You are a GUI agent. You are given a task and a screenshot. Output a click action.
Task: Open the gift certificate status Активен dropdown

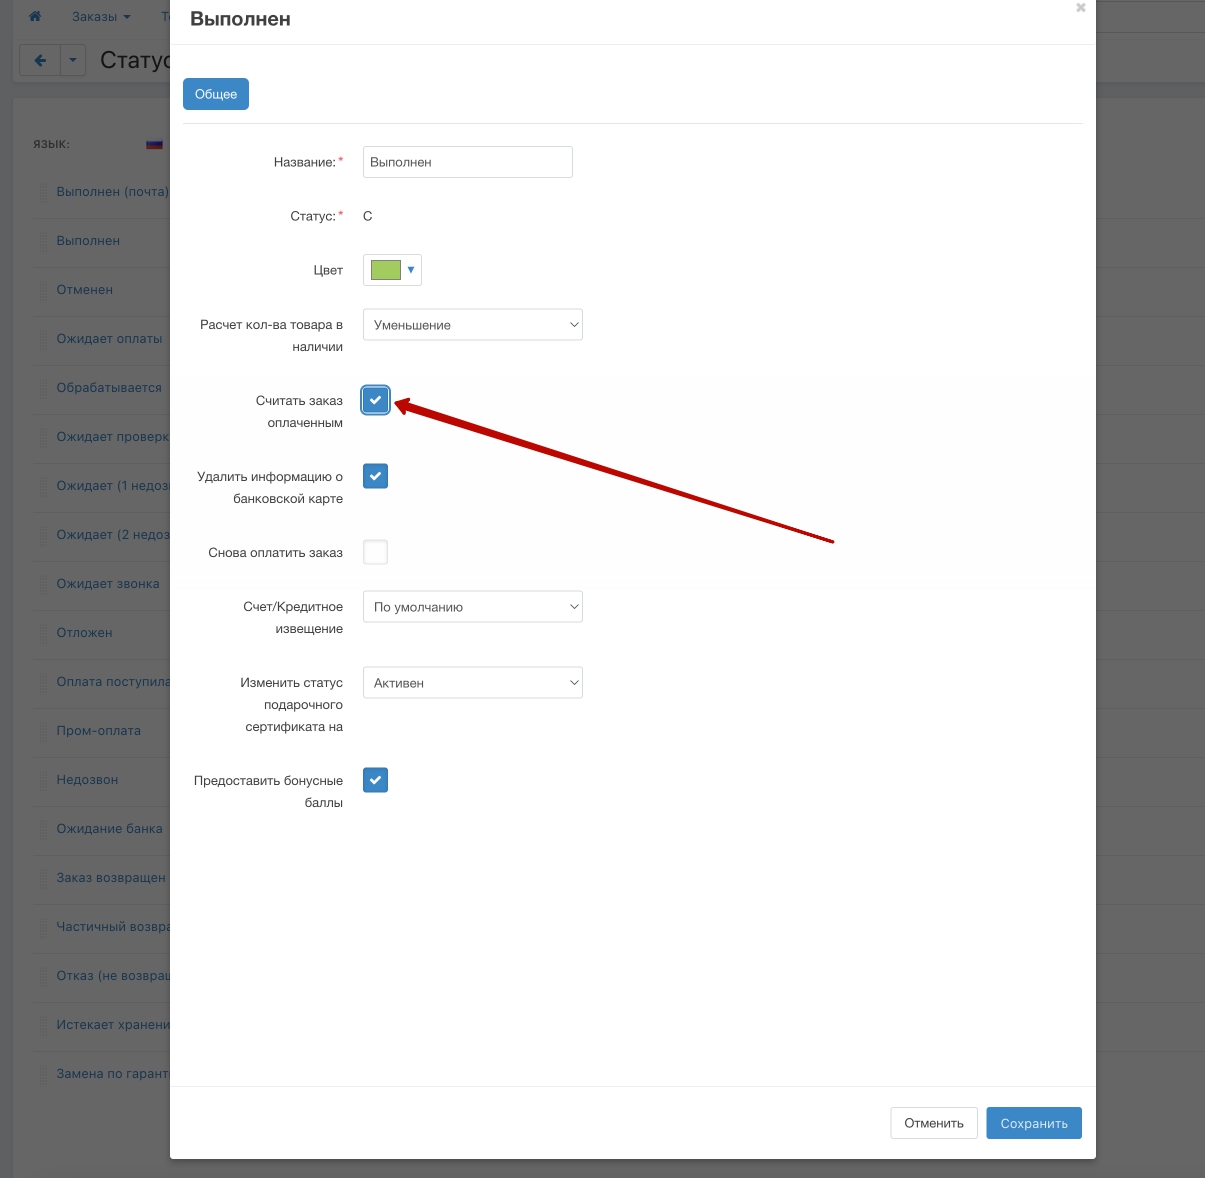tap(472, 683)
